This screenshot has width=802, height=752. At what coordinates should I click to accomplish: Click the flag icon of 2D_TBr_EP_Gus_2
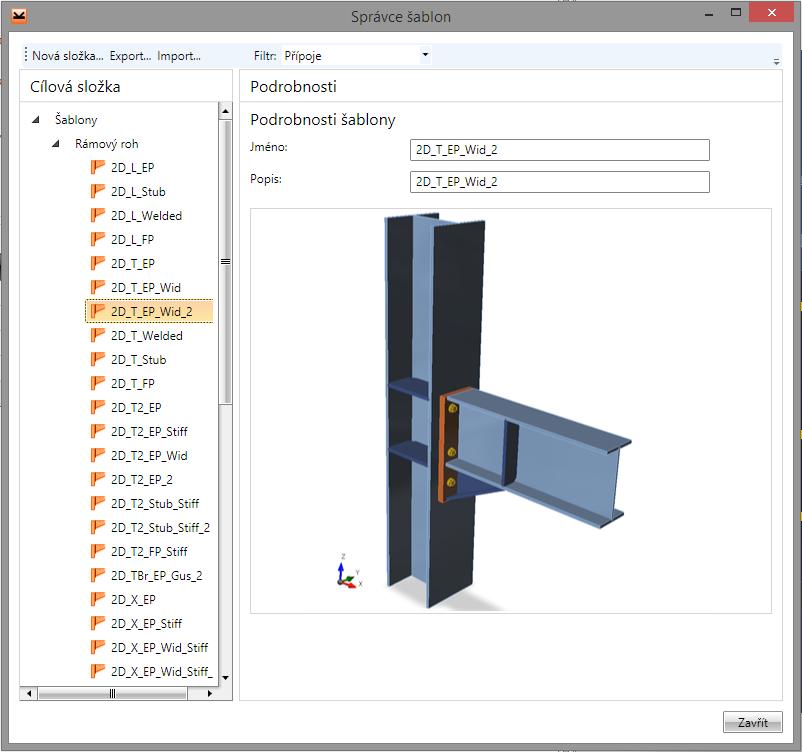(97, 576)
